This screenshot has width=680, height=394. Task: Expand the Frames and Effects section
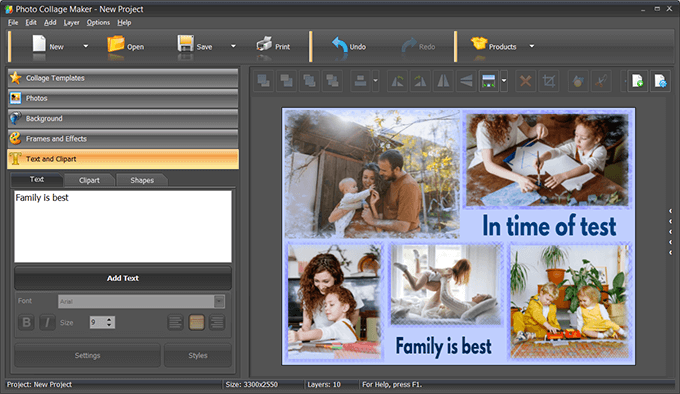(123, 139)
